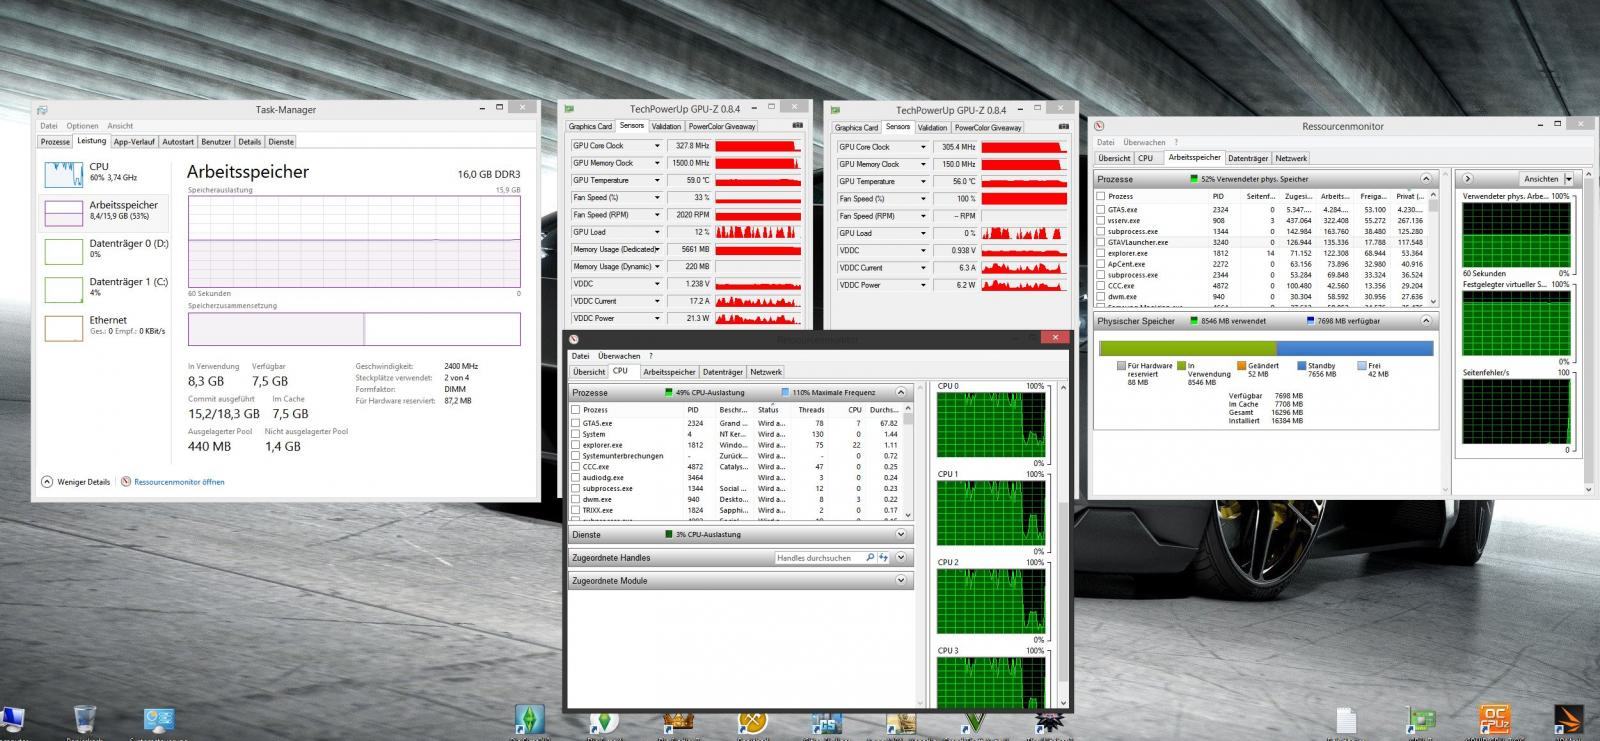Collapse the Prozesse section in CPU monitor
The height and width of the screenshot is (741, 1600).
(900, 393)
